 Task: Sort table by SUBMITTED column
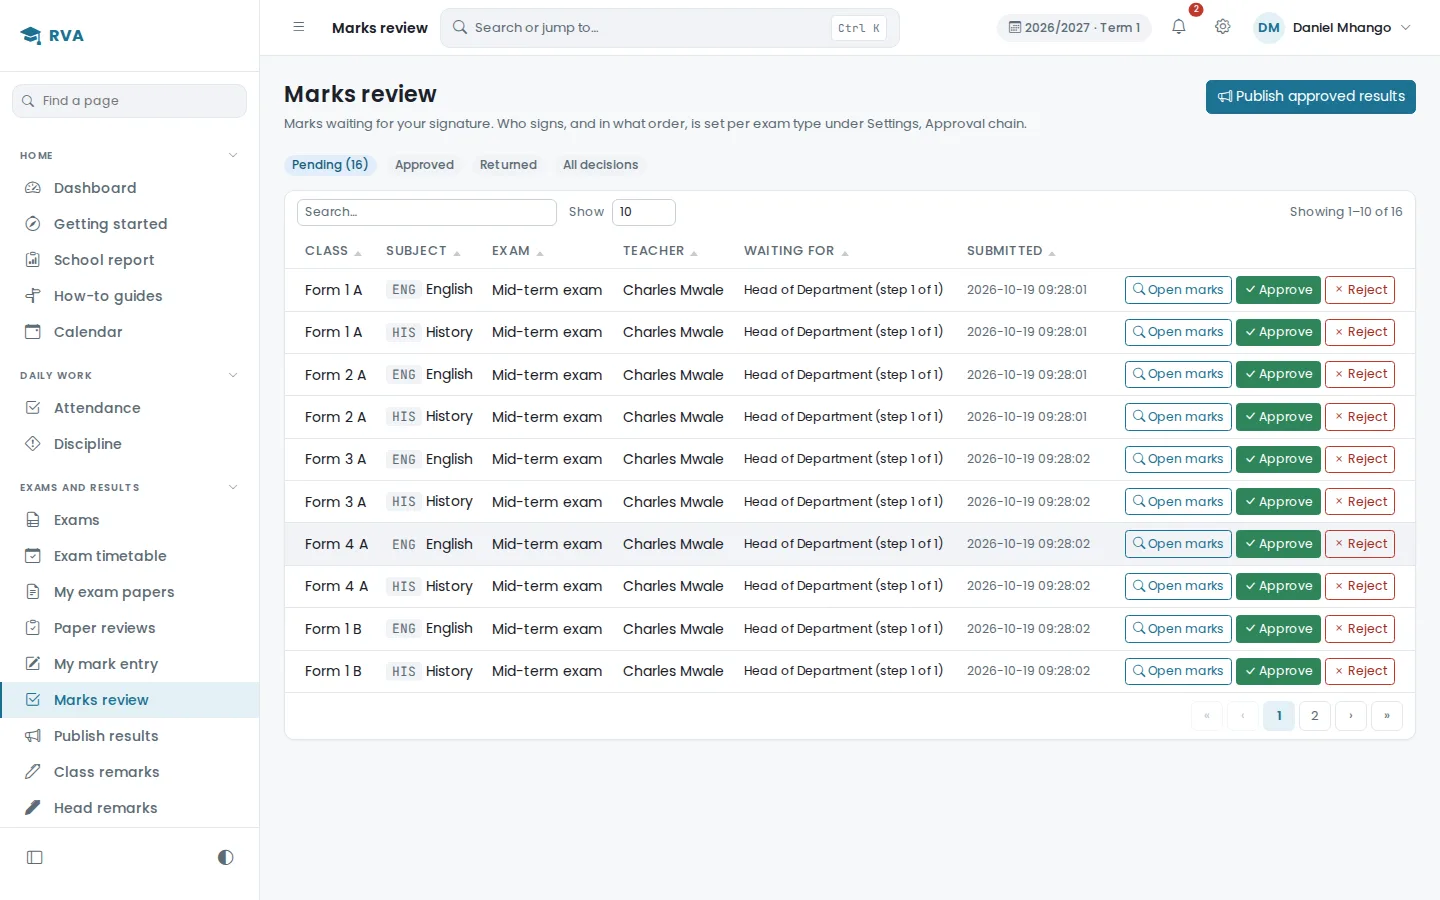click(1011, 251)
